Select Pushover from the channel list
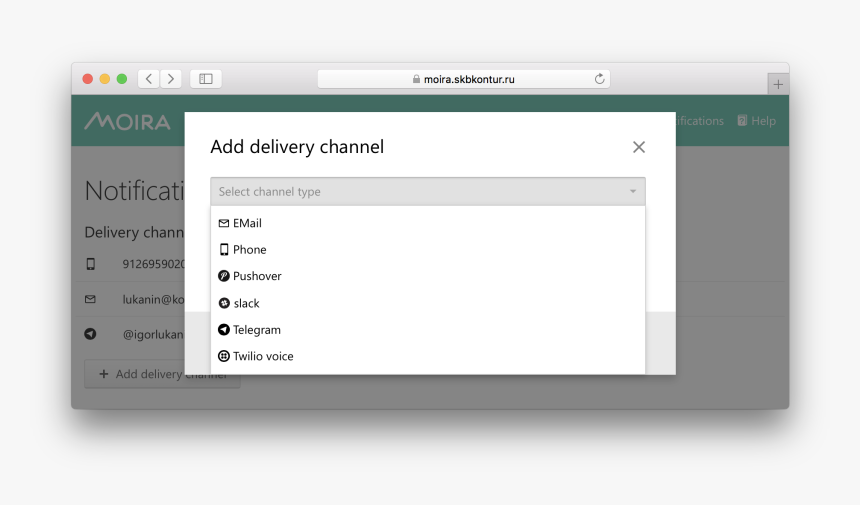This screenshot has width=860, height=505. pos(428,276)
